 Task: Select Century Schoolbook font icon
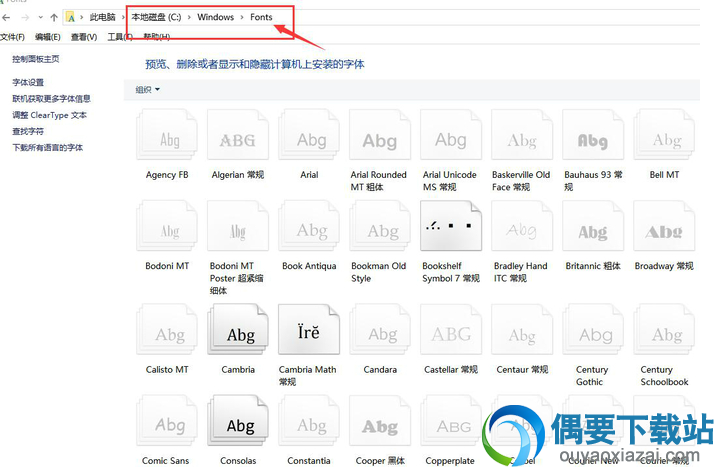click(664, 329)
